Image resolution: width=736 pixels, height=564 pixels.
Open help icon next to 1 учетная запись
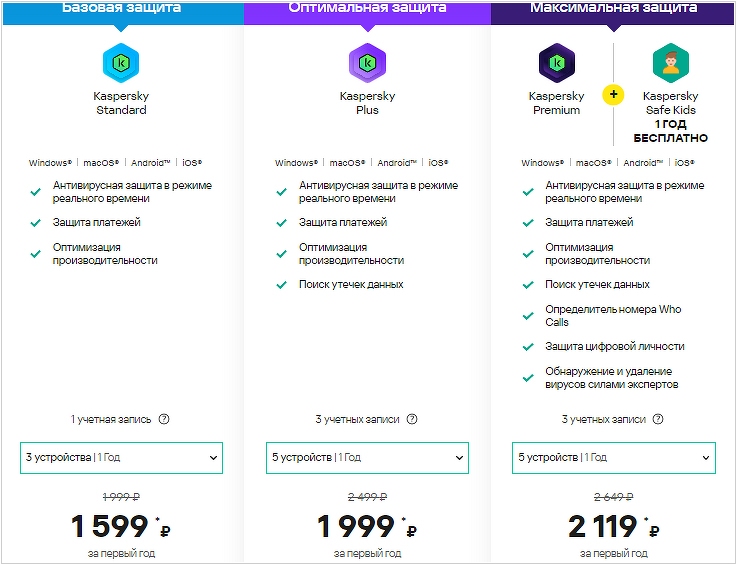coord(164,419)
